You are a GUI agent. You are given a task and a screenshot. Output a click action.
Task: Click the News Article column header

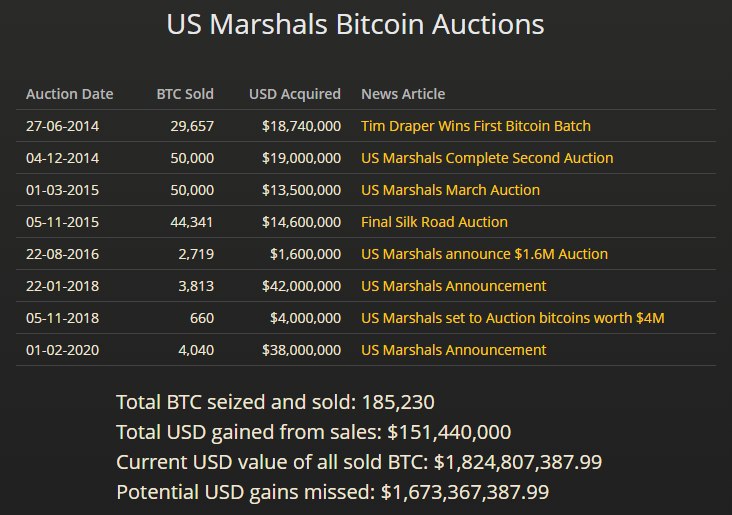(403, 94)
